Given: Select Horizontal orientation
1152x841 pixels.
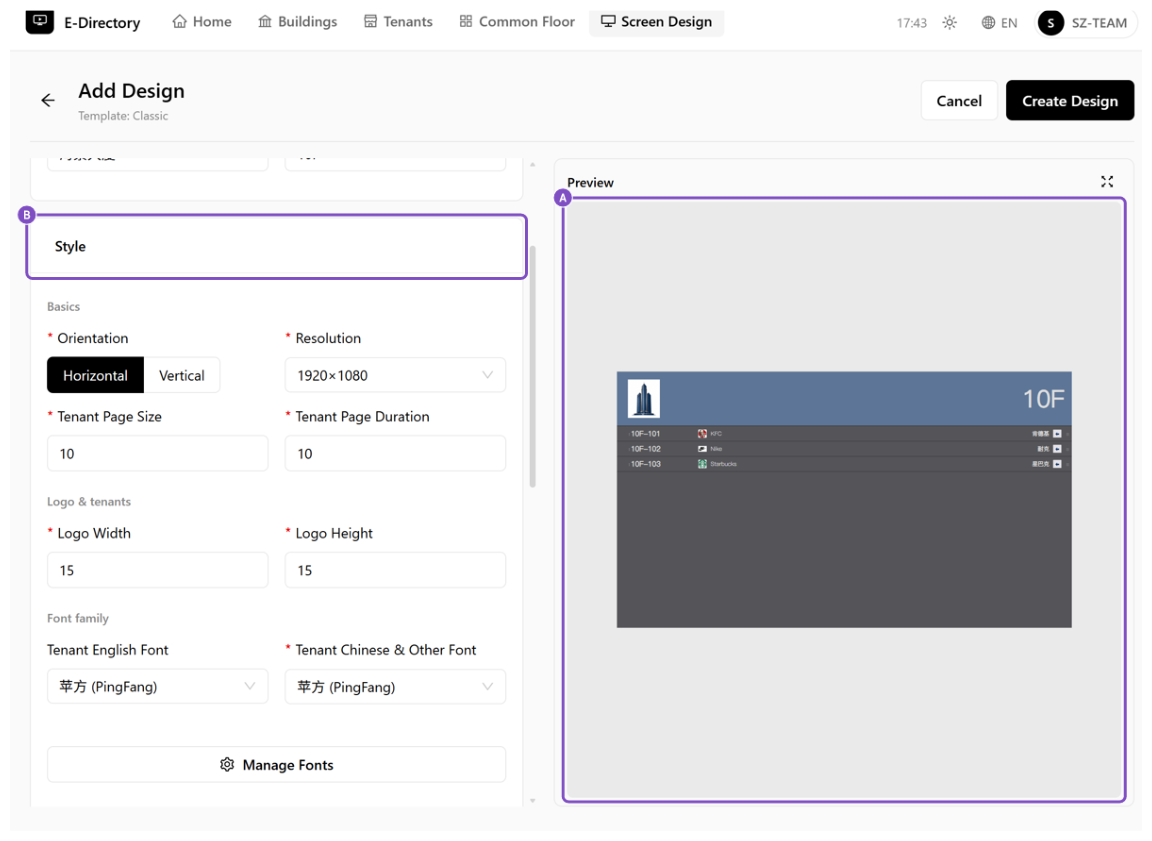Looking at the screenshot, I should click(x=96, y=375).
